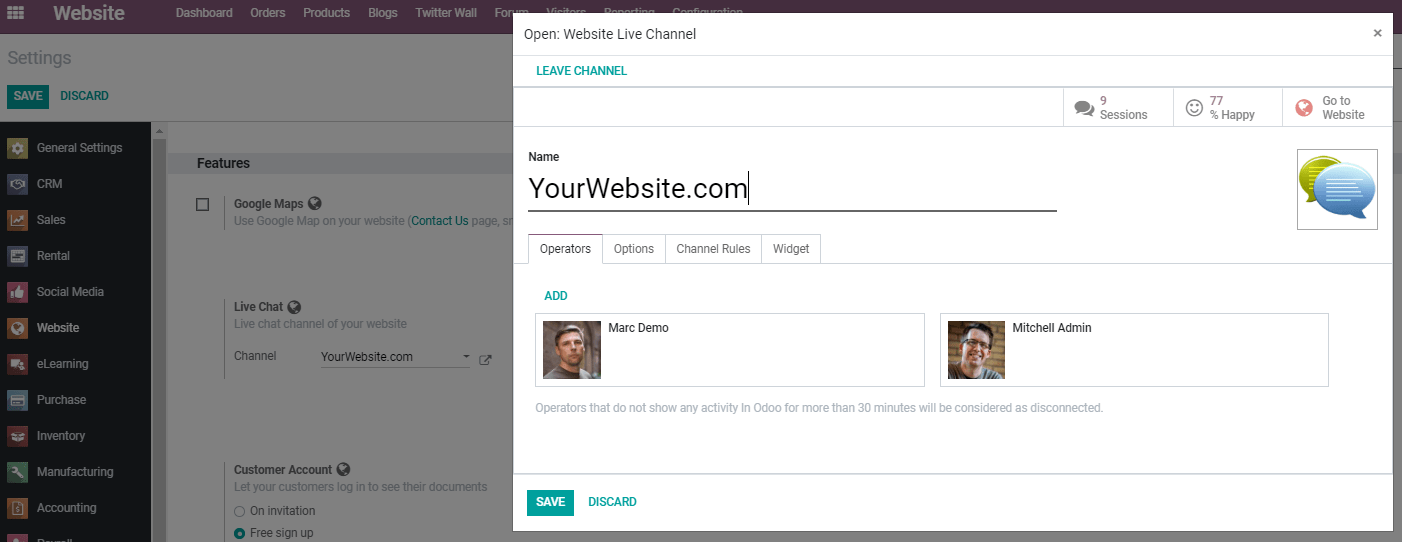Click the Website app title
The width and height of the screenshot is (1402, 542).
pyautogui.click(x=89, y=14)
